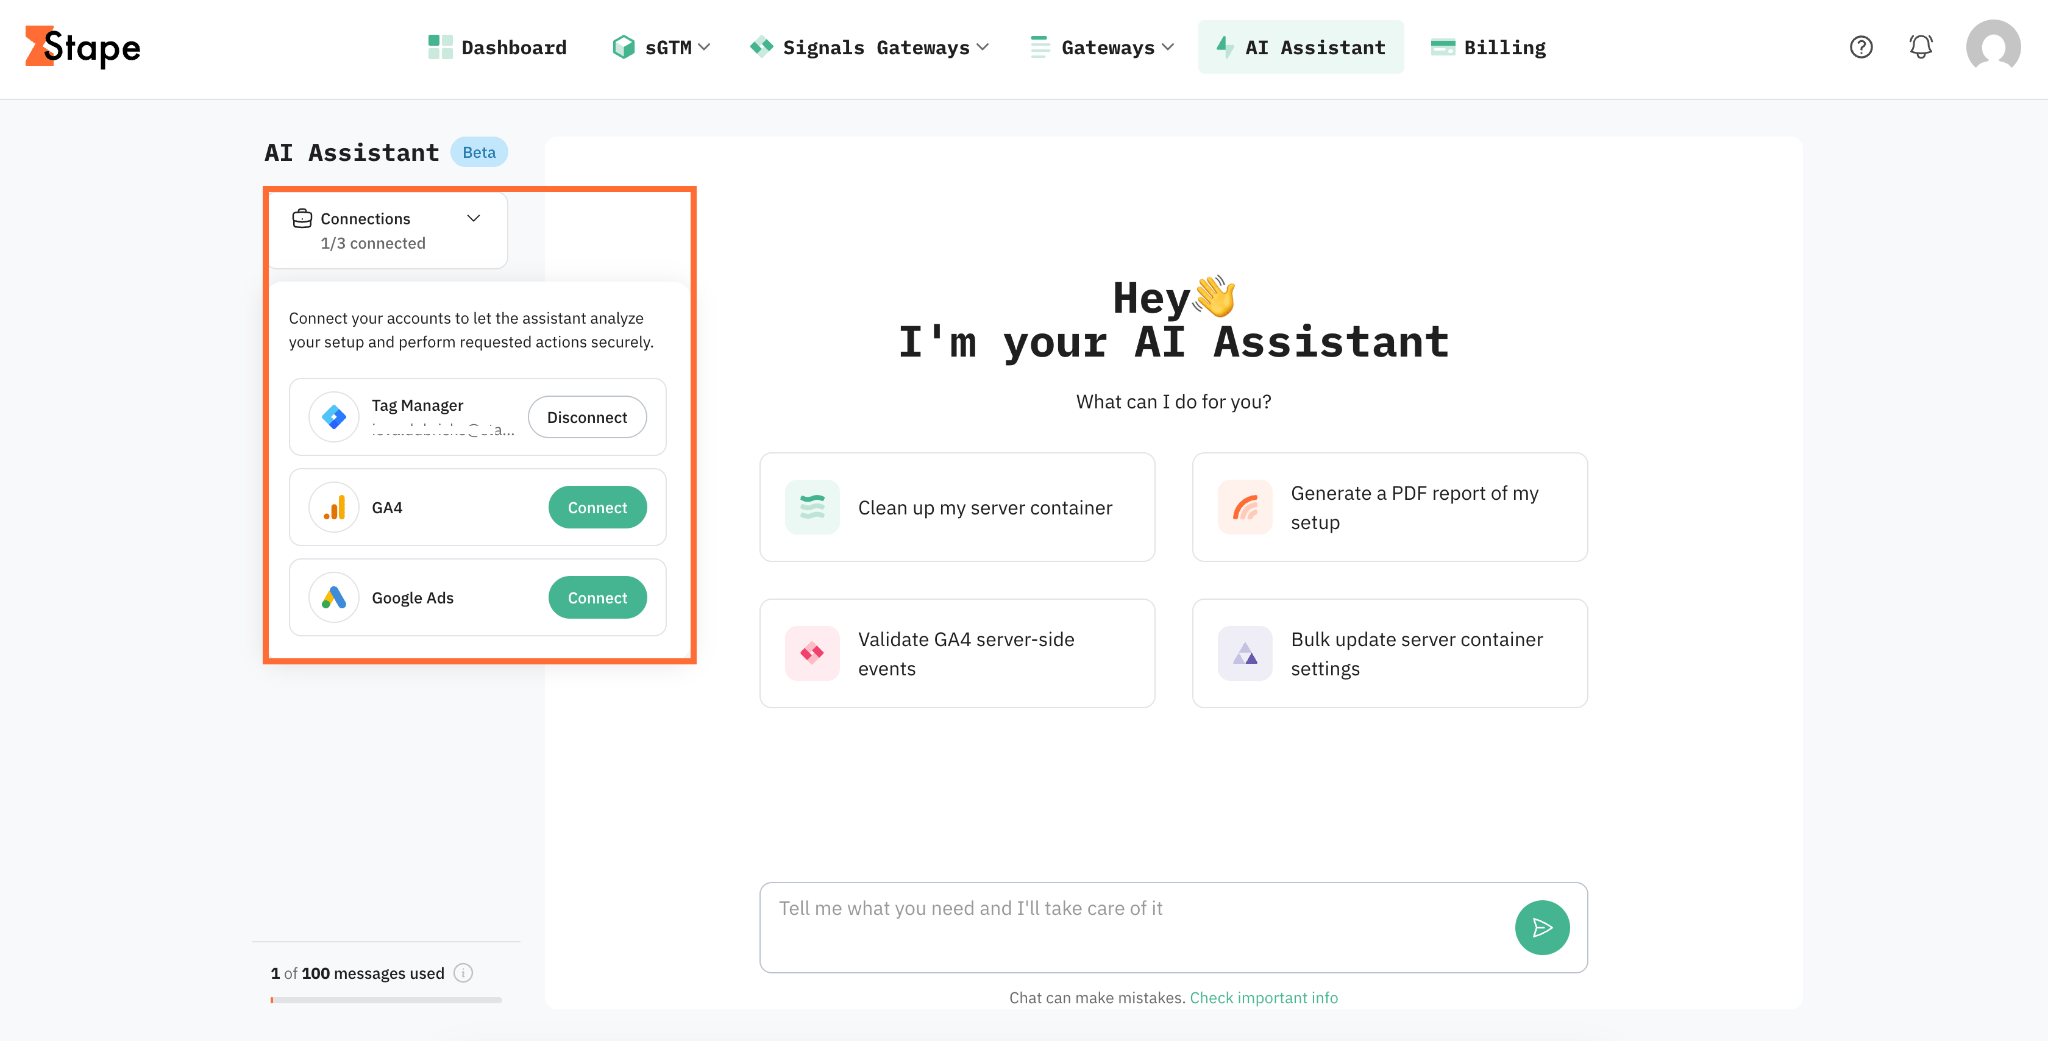Screen dimensions: 2048x1041
Task: Click the '1/3 connected' status text
Action: [373, 243]
